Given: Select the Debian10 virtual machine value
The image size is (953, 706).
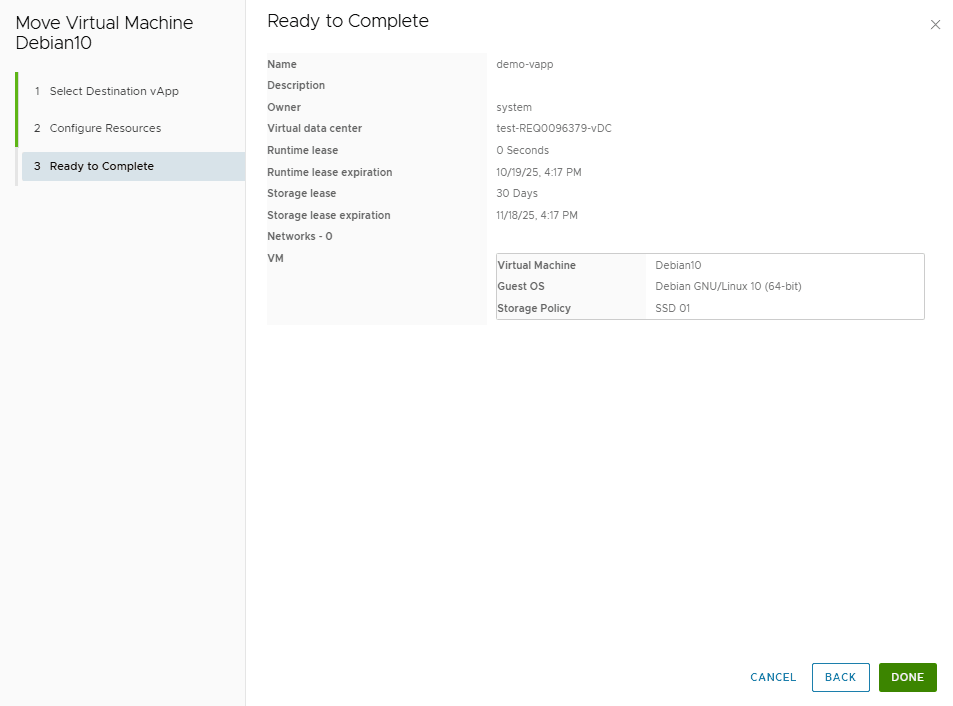Looking at the screenshot, I should point(678,265).
